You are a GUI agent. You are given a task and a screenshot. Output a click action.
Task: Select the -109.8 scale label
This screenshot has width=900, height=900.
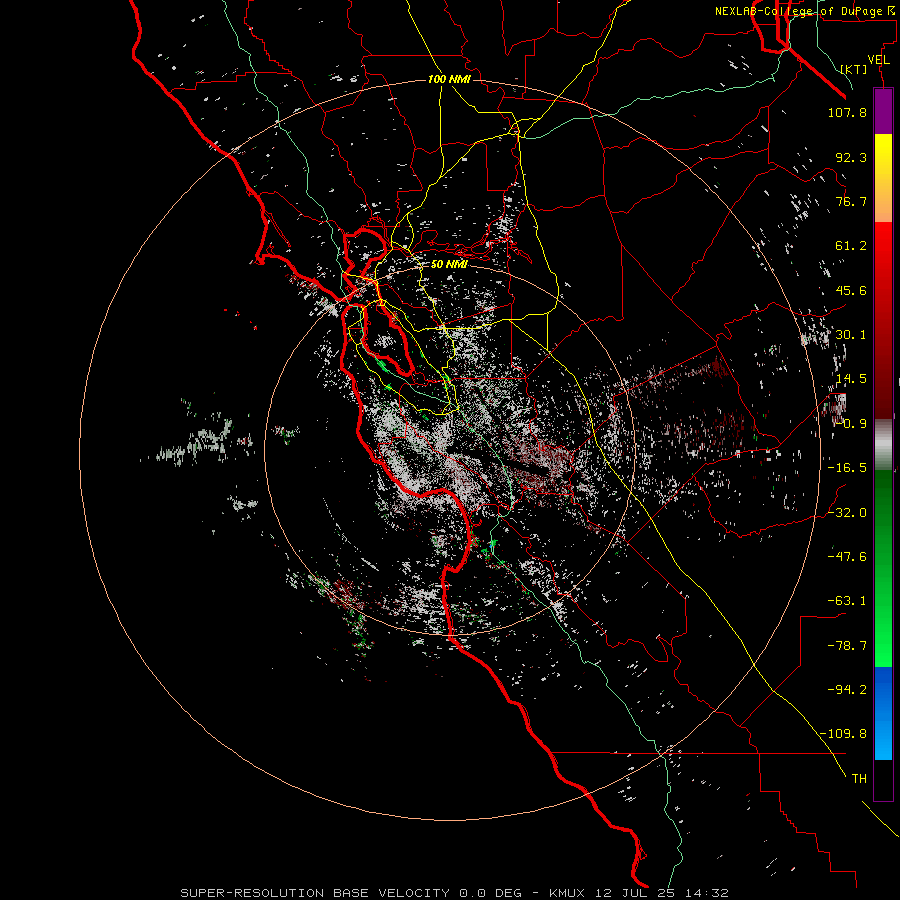click(x=843, y=734)
